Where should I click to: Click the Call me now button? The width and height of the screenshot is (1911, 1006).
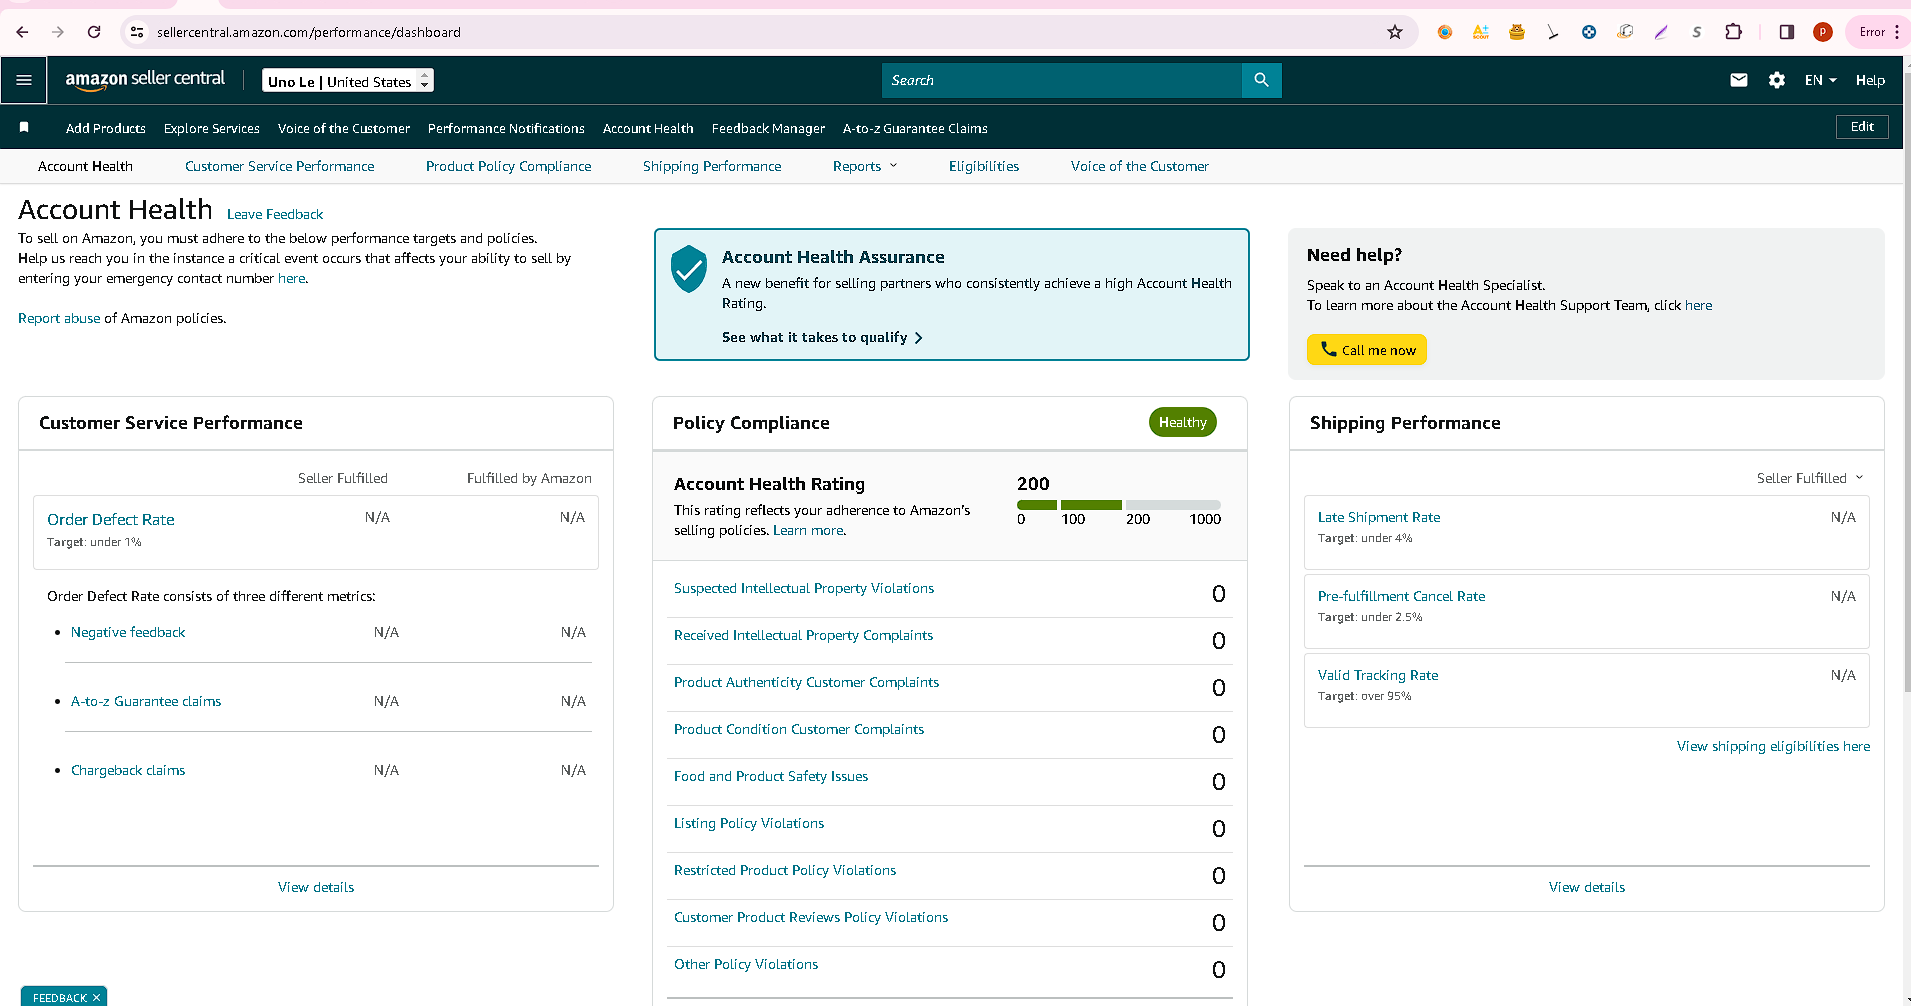pyautogui.click(x=1367, y=350)
